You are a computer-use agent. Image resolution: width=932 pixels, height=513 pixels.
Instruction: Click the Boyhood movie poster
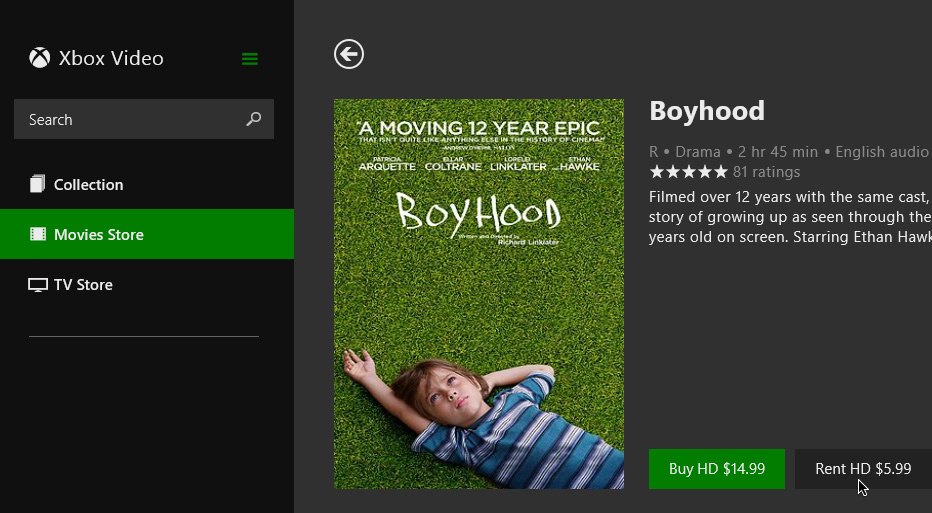(478, 294)
